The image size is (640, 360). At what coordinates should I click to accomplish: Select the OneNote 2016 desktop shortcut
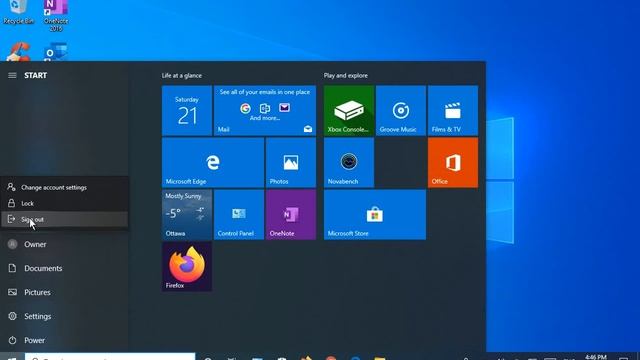(56, 16)
